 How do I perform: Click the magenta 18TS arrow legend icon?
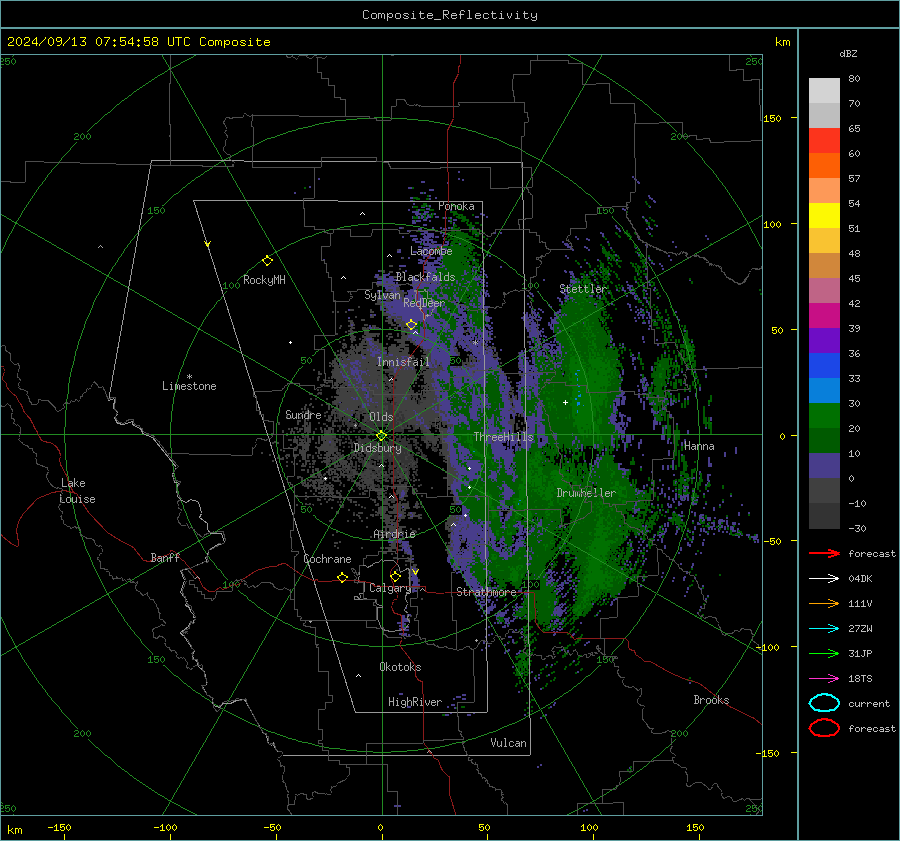point(824,679)
